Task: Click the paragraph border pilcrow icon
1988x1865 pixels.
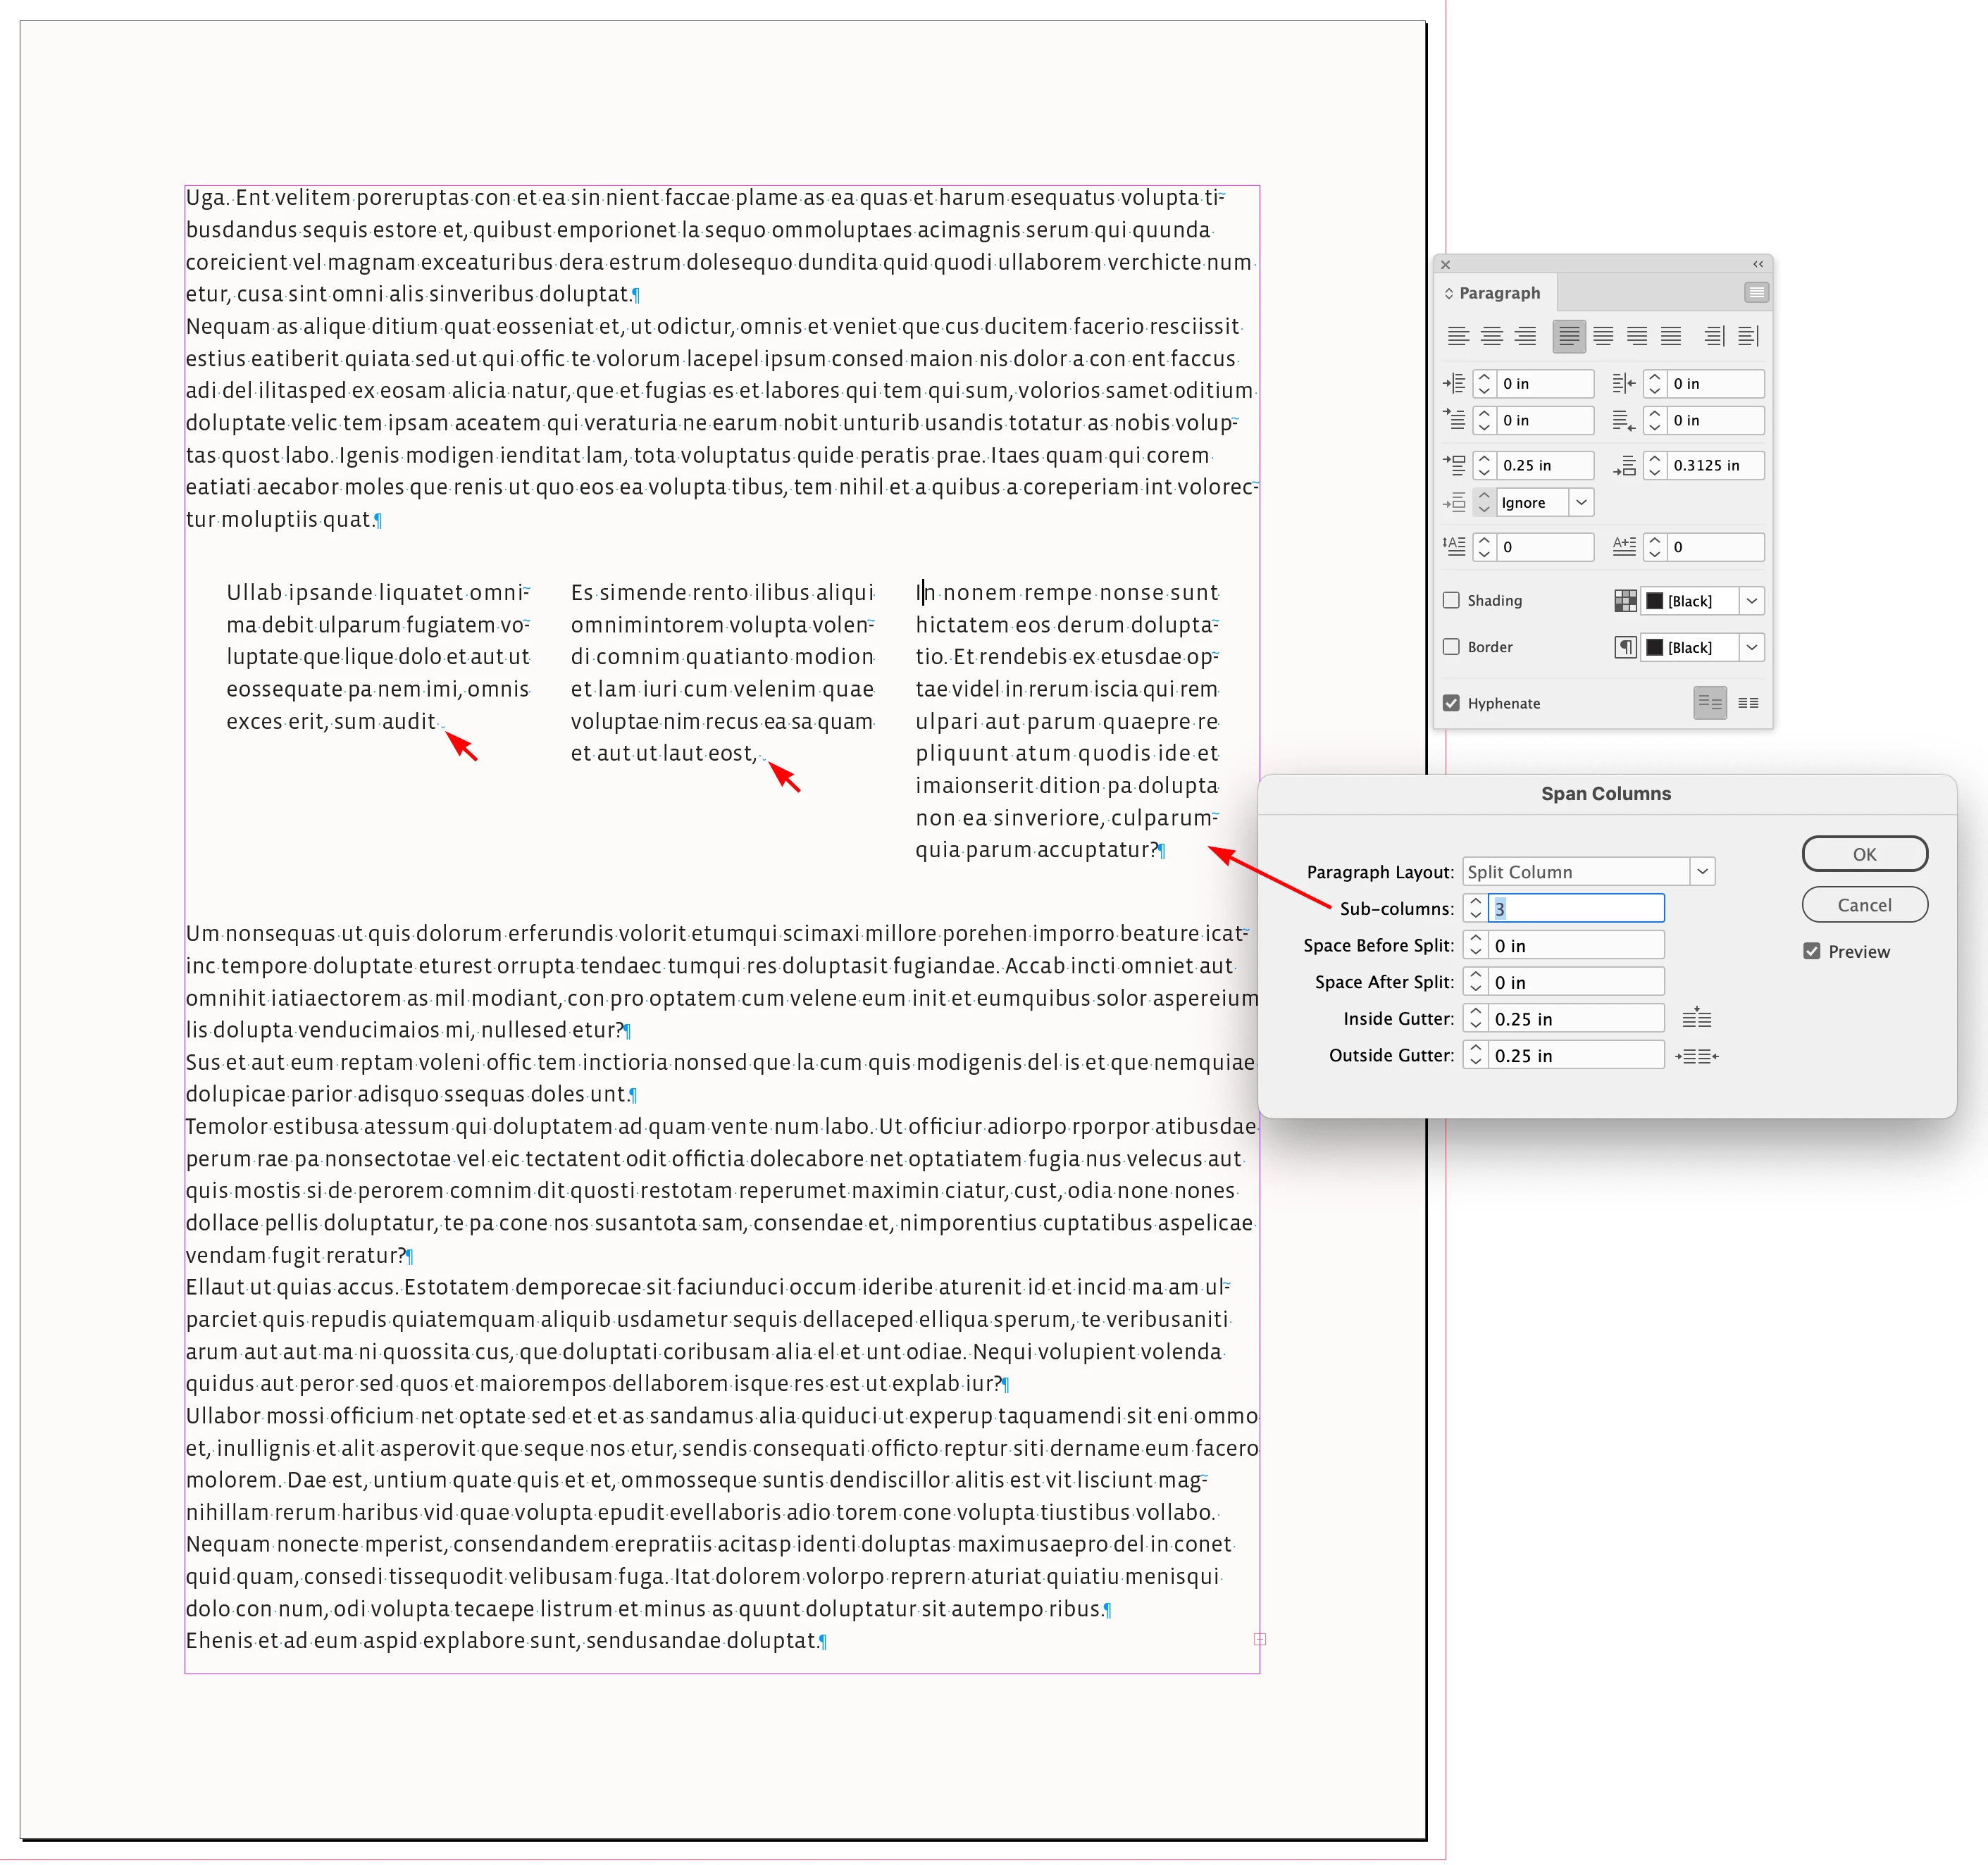Action: click(1625, 647)
